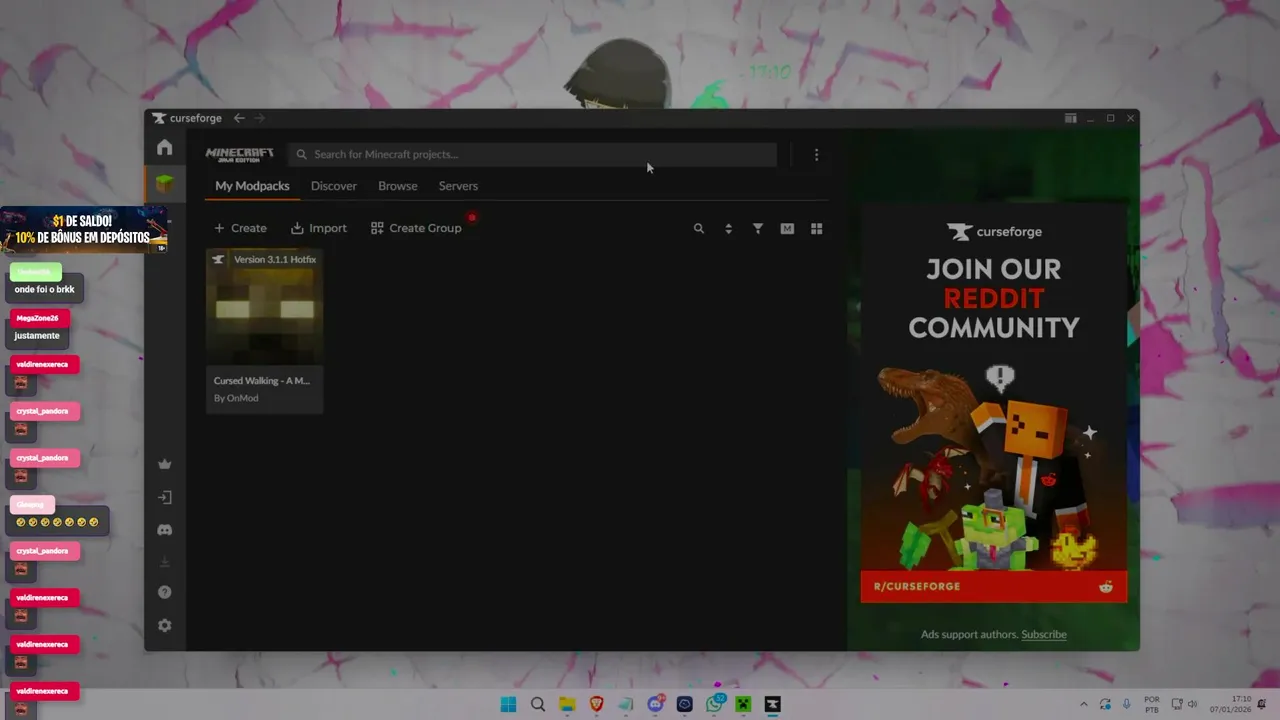Screen dimensions: 1280x720
Task: Click the "justamente" chat message
Action: (x=37, y=336)
